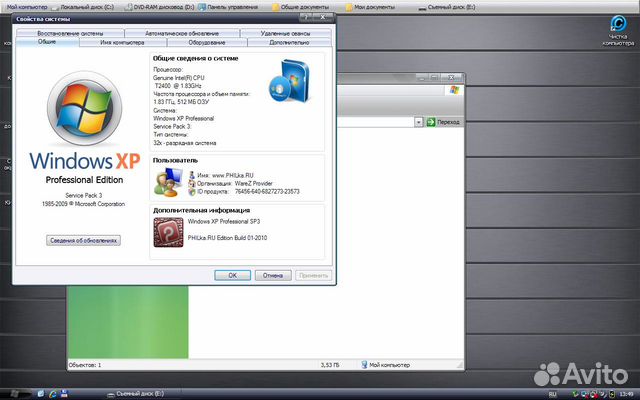Click the Мой компьютер status bar entry
Viewport: 640px width, 400px height.
point(386,365)
